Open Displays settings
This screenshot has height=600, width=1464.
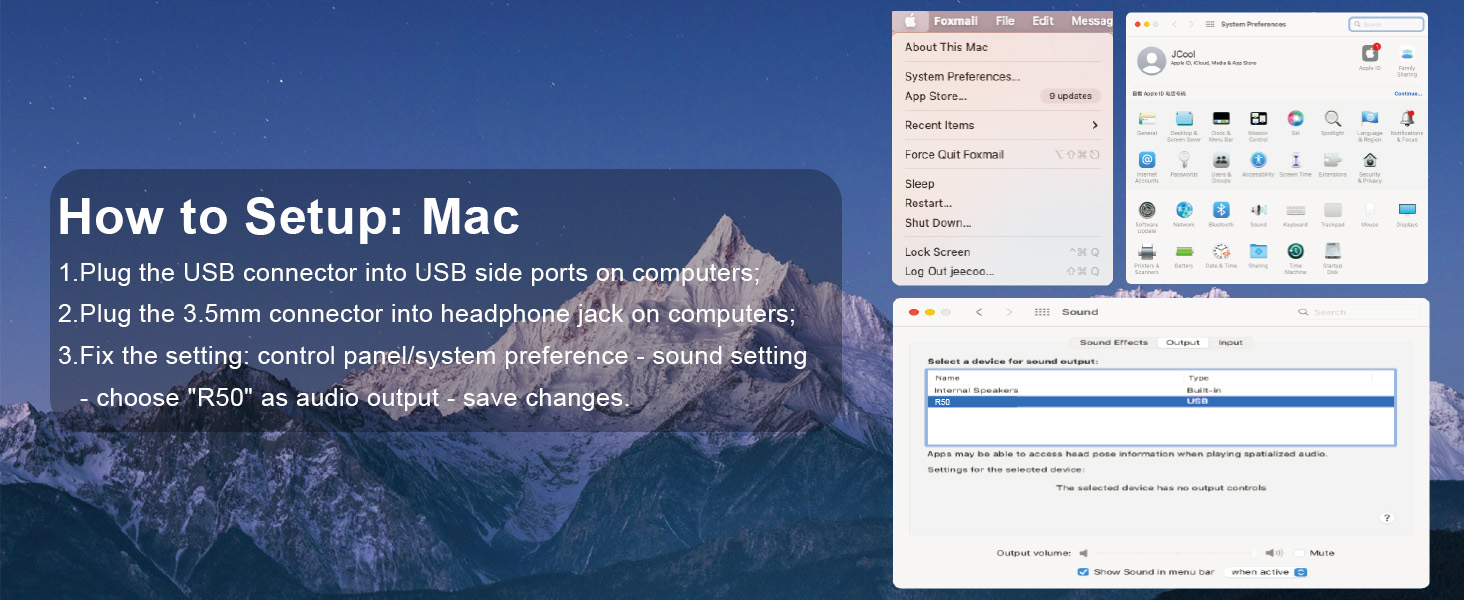coord(1408,212)
